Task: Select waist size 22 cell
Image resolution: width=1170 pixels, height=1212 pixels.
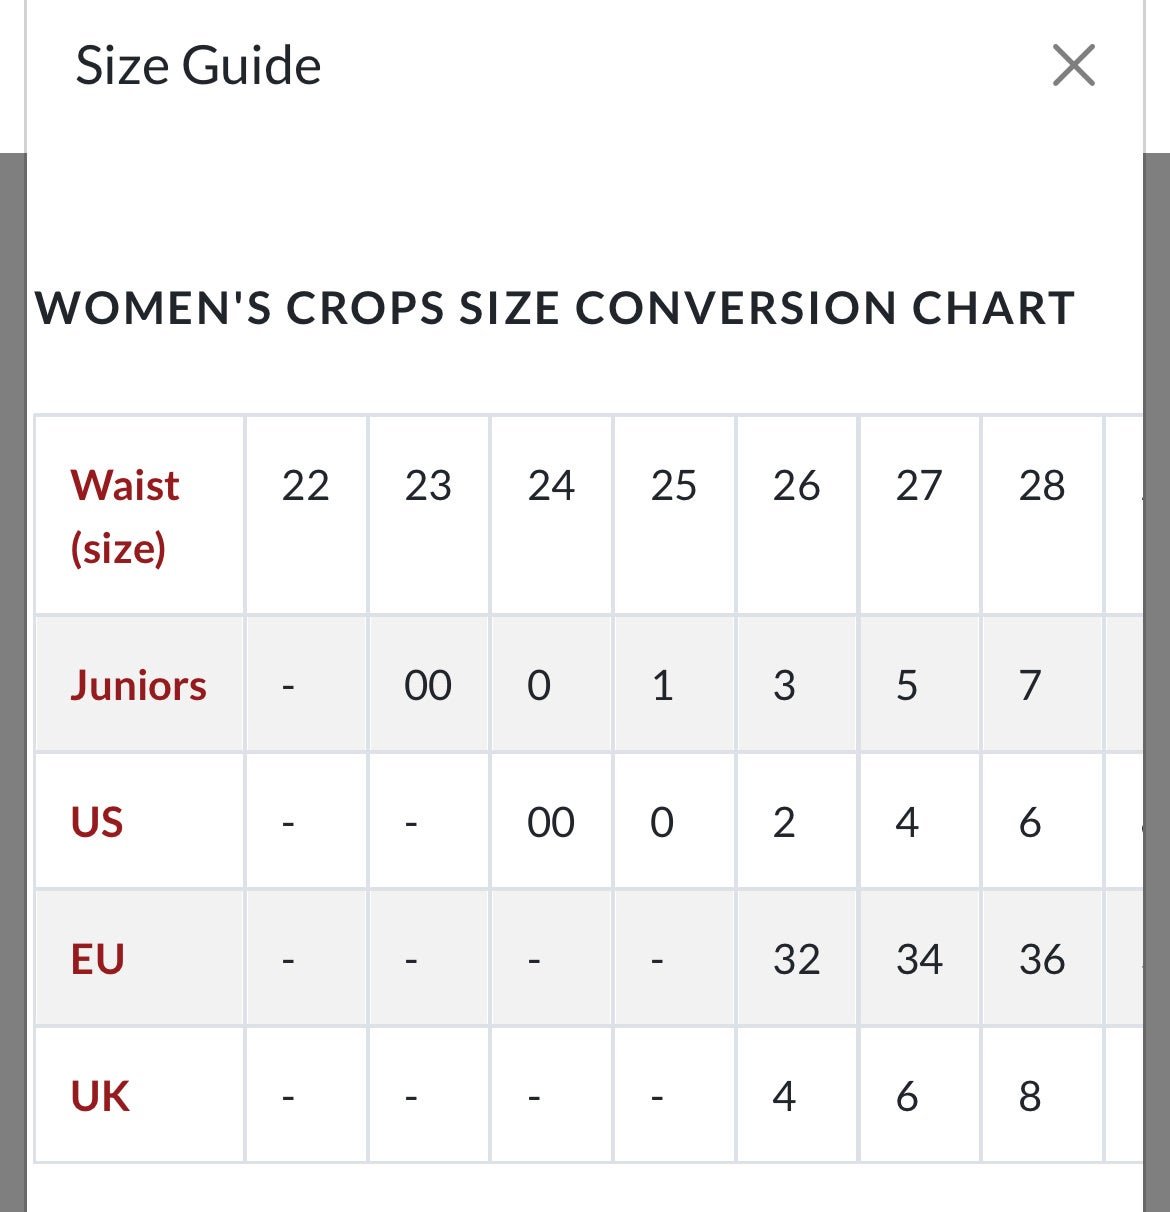Action: (306, 515)
